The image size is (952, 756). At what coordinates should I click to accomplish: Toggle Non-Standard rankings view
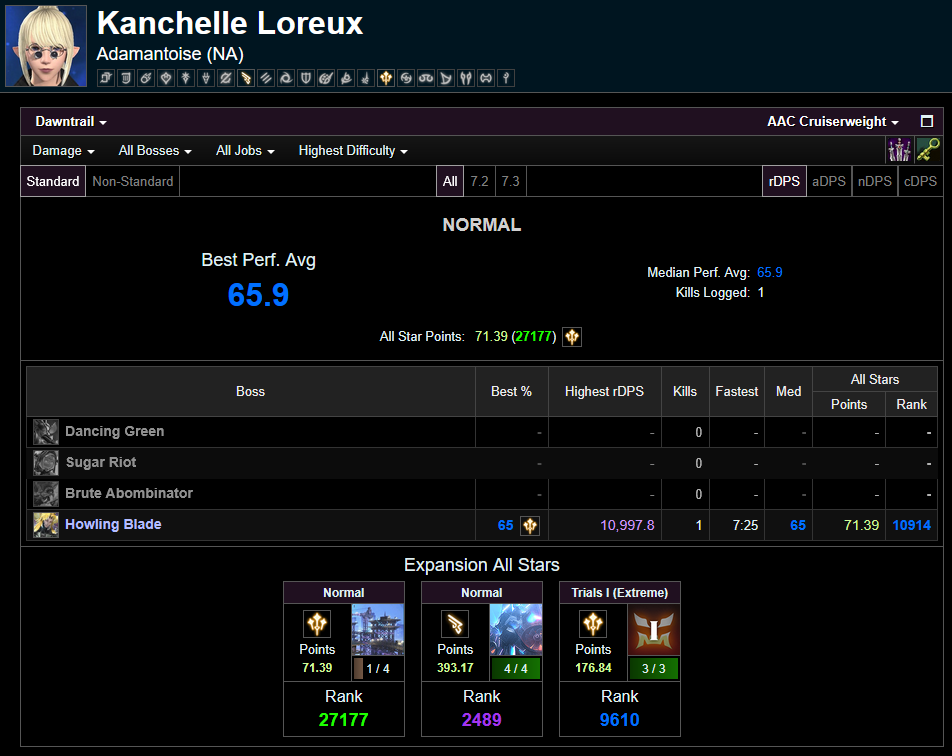pyautogui.click(x=132, y=181)
